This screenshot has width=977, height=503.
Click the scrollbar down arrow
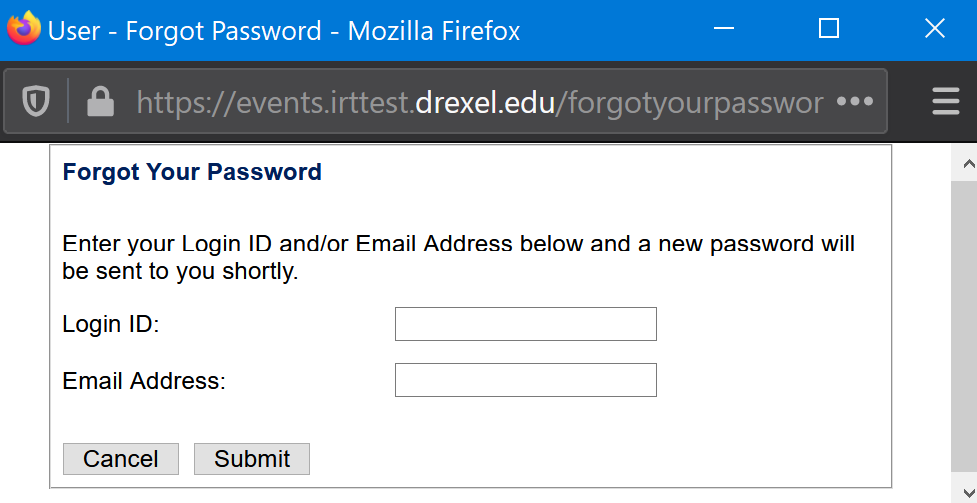click(x=969, y=492)
